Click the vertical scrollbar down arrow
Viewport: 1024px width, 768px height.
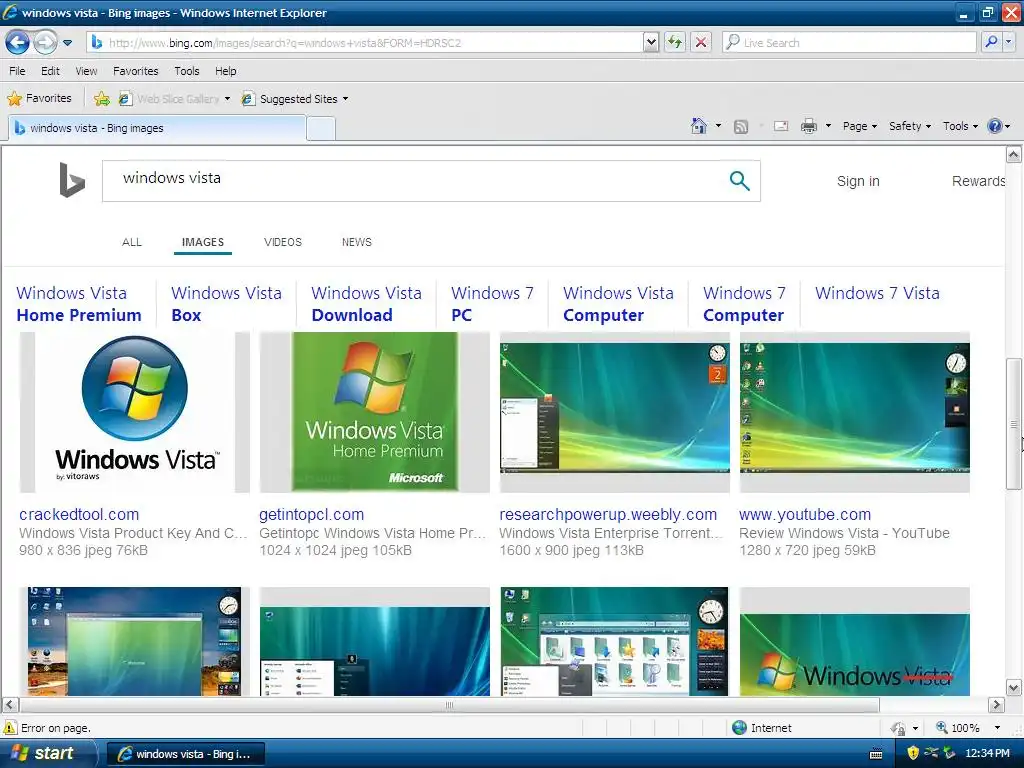[x=1014, y=688]
